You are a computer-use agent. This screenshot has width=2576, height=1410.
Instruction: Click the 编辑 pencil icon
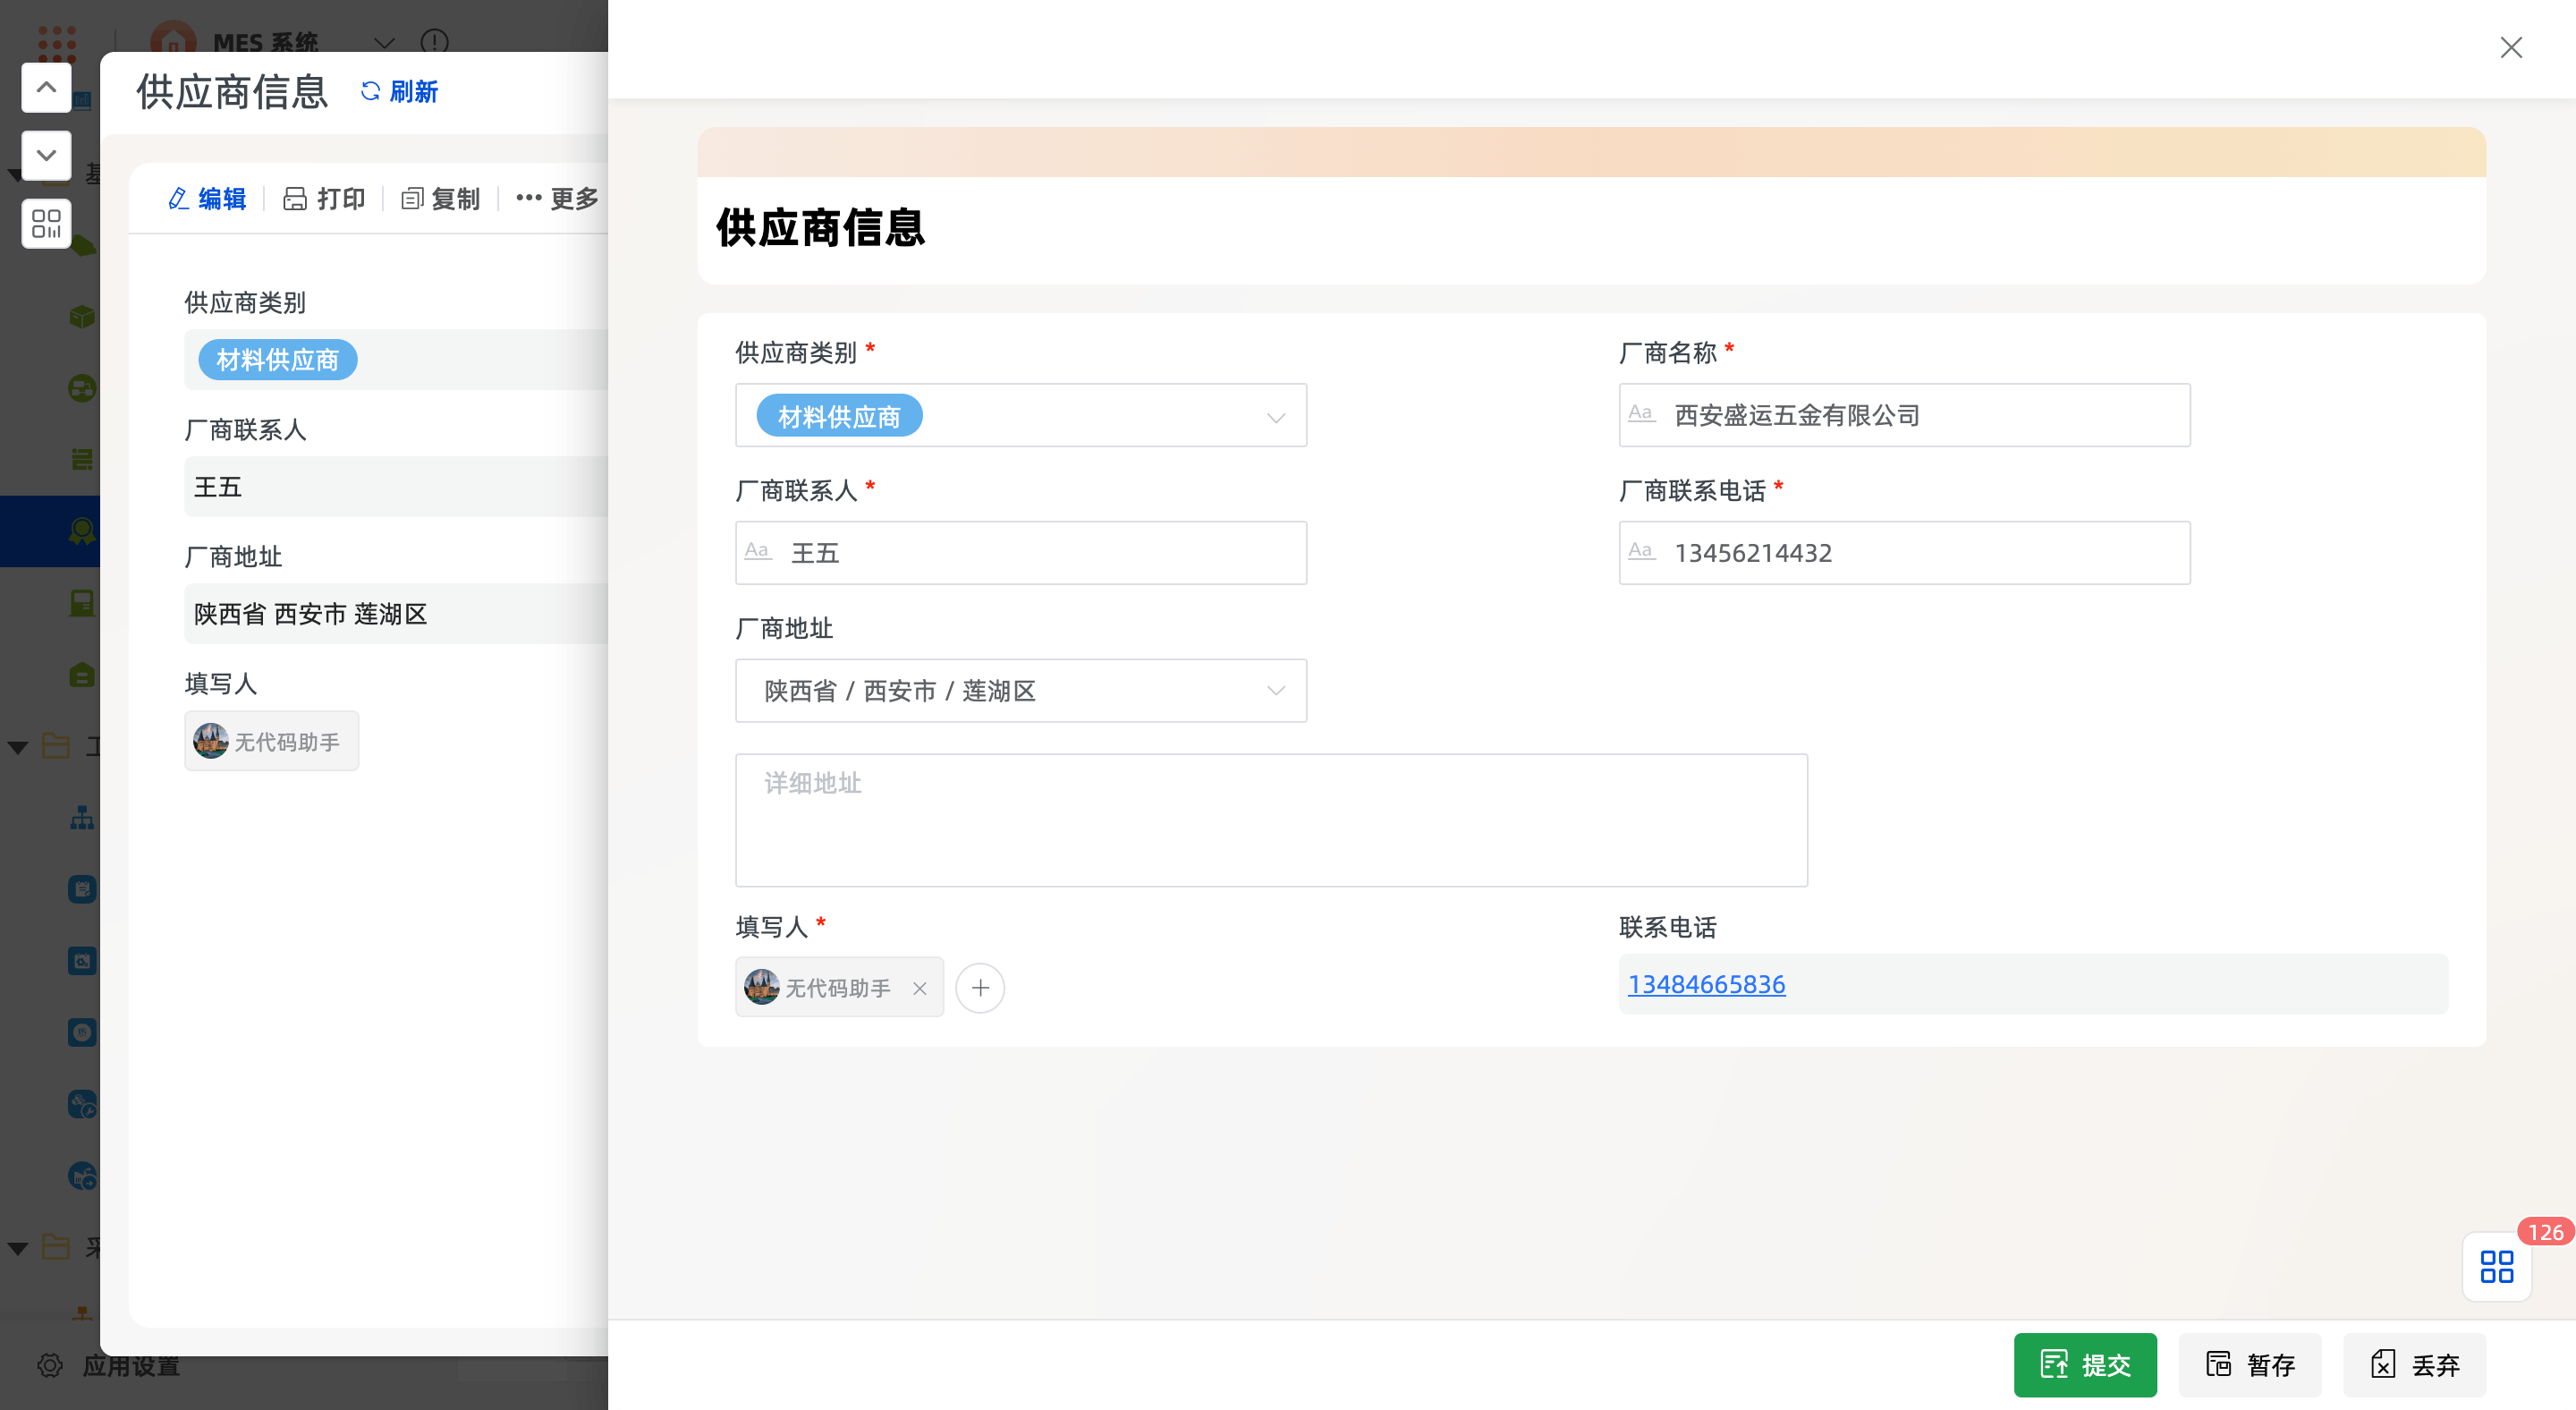(179, 198)
